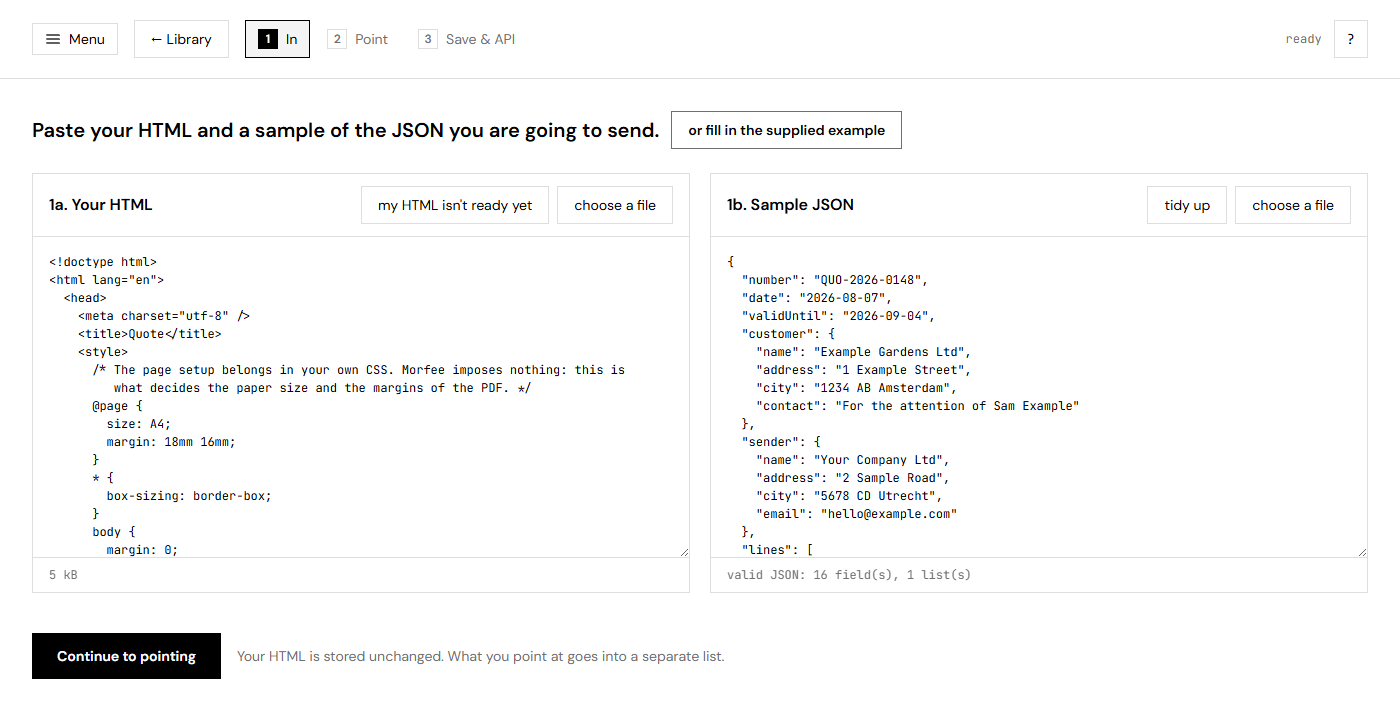Click the '"city": "1234 AB Amsterdam"' line
The width and height of the screenshot is (1400, 720).
pyautogui.click(x=857, y=388)
